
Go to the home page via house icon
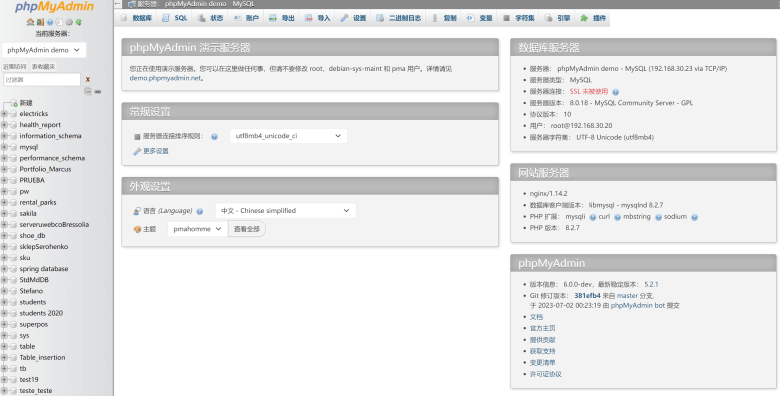click(x=30, y=22)
